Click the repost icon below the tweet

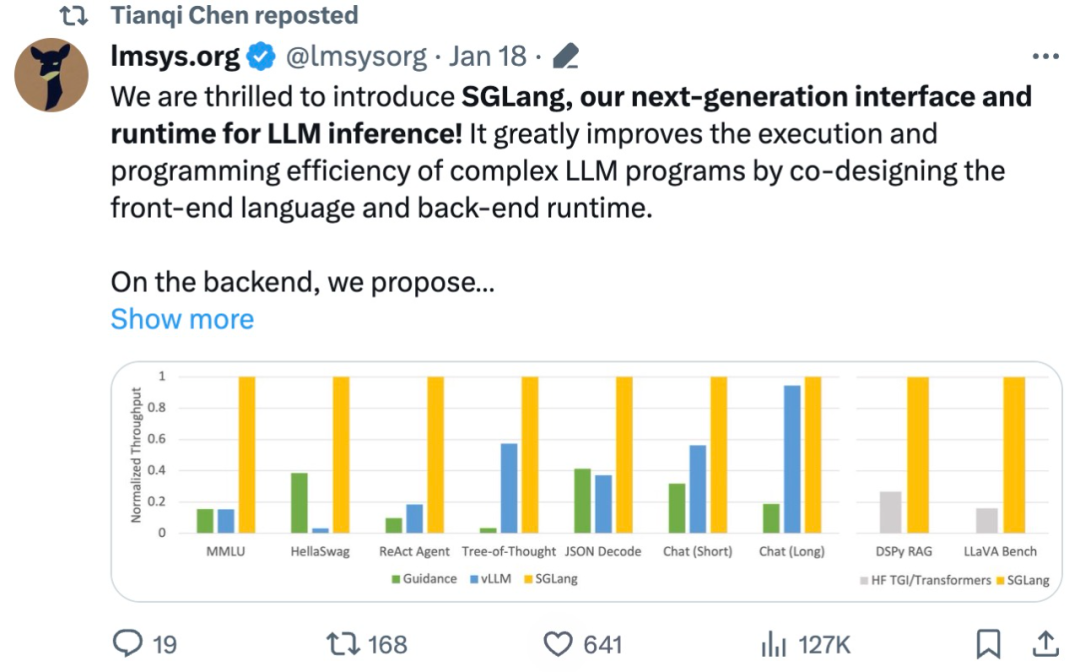tap(343, 644)
